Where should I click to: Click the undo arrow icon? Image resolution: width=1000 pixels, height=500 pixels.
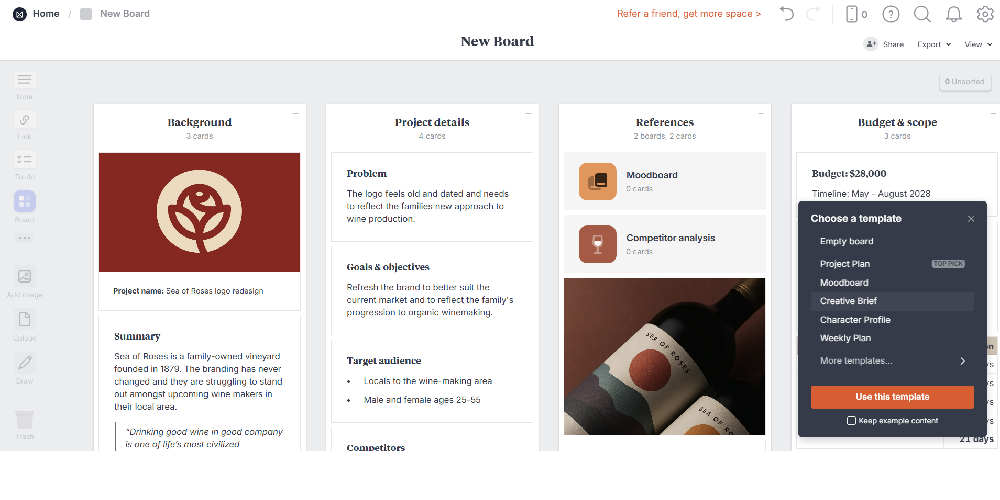tap(787, 14)
